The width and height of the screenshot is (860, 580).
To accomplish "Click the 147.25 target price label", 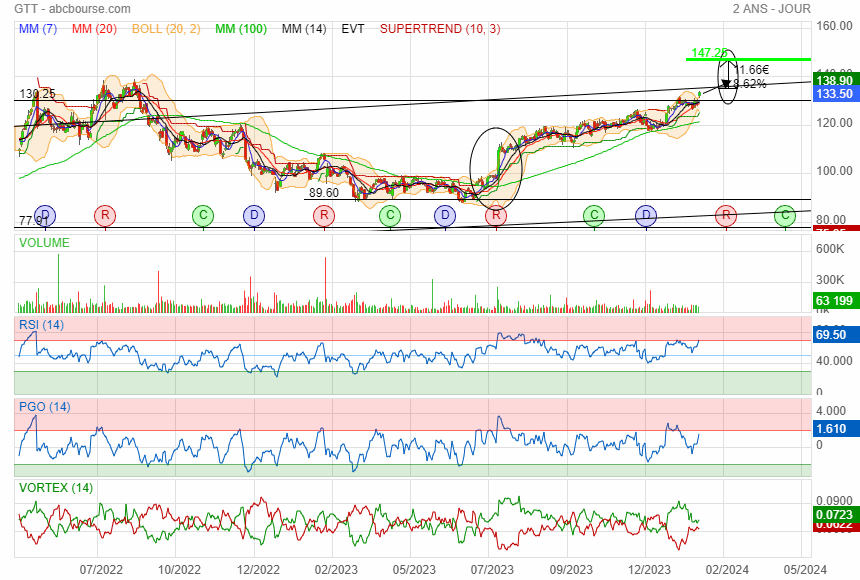I will point(709,53).
